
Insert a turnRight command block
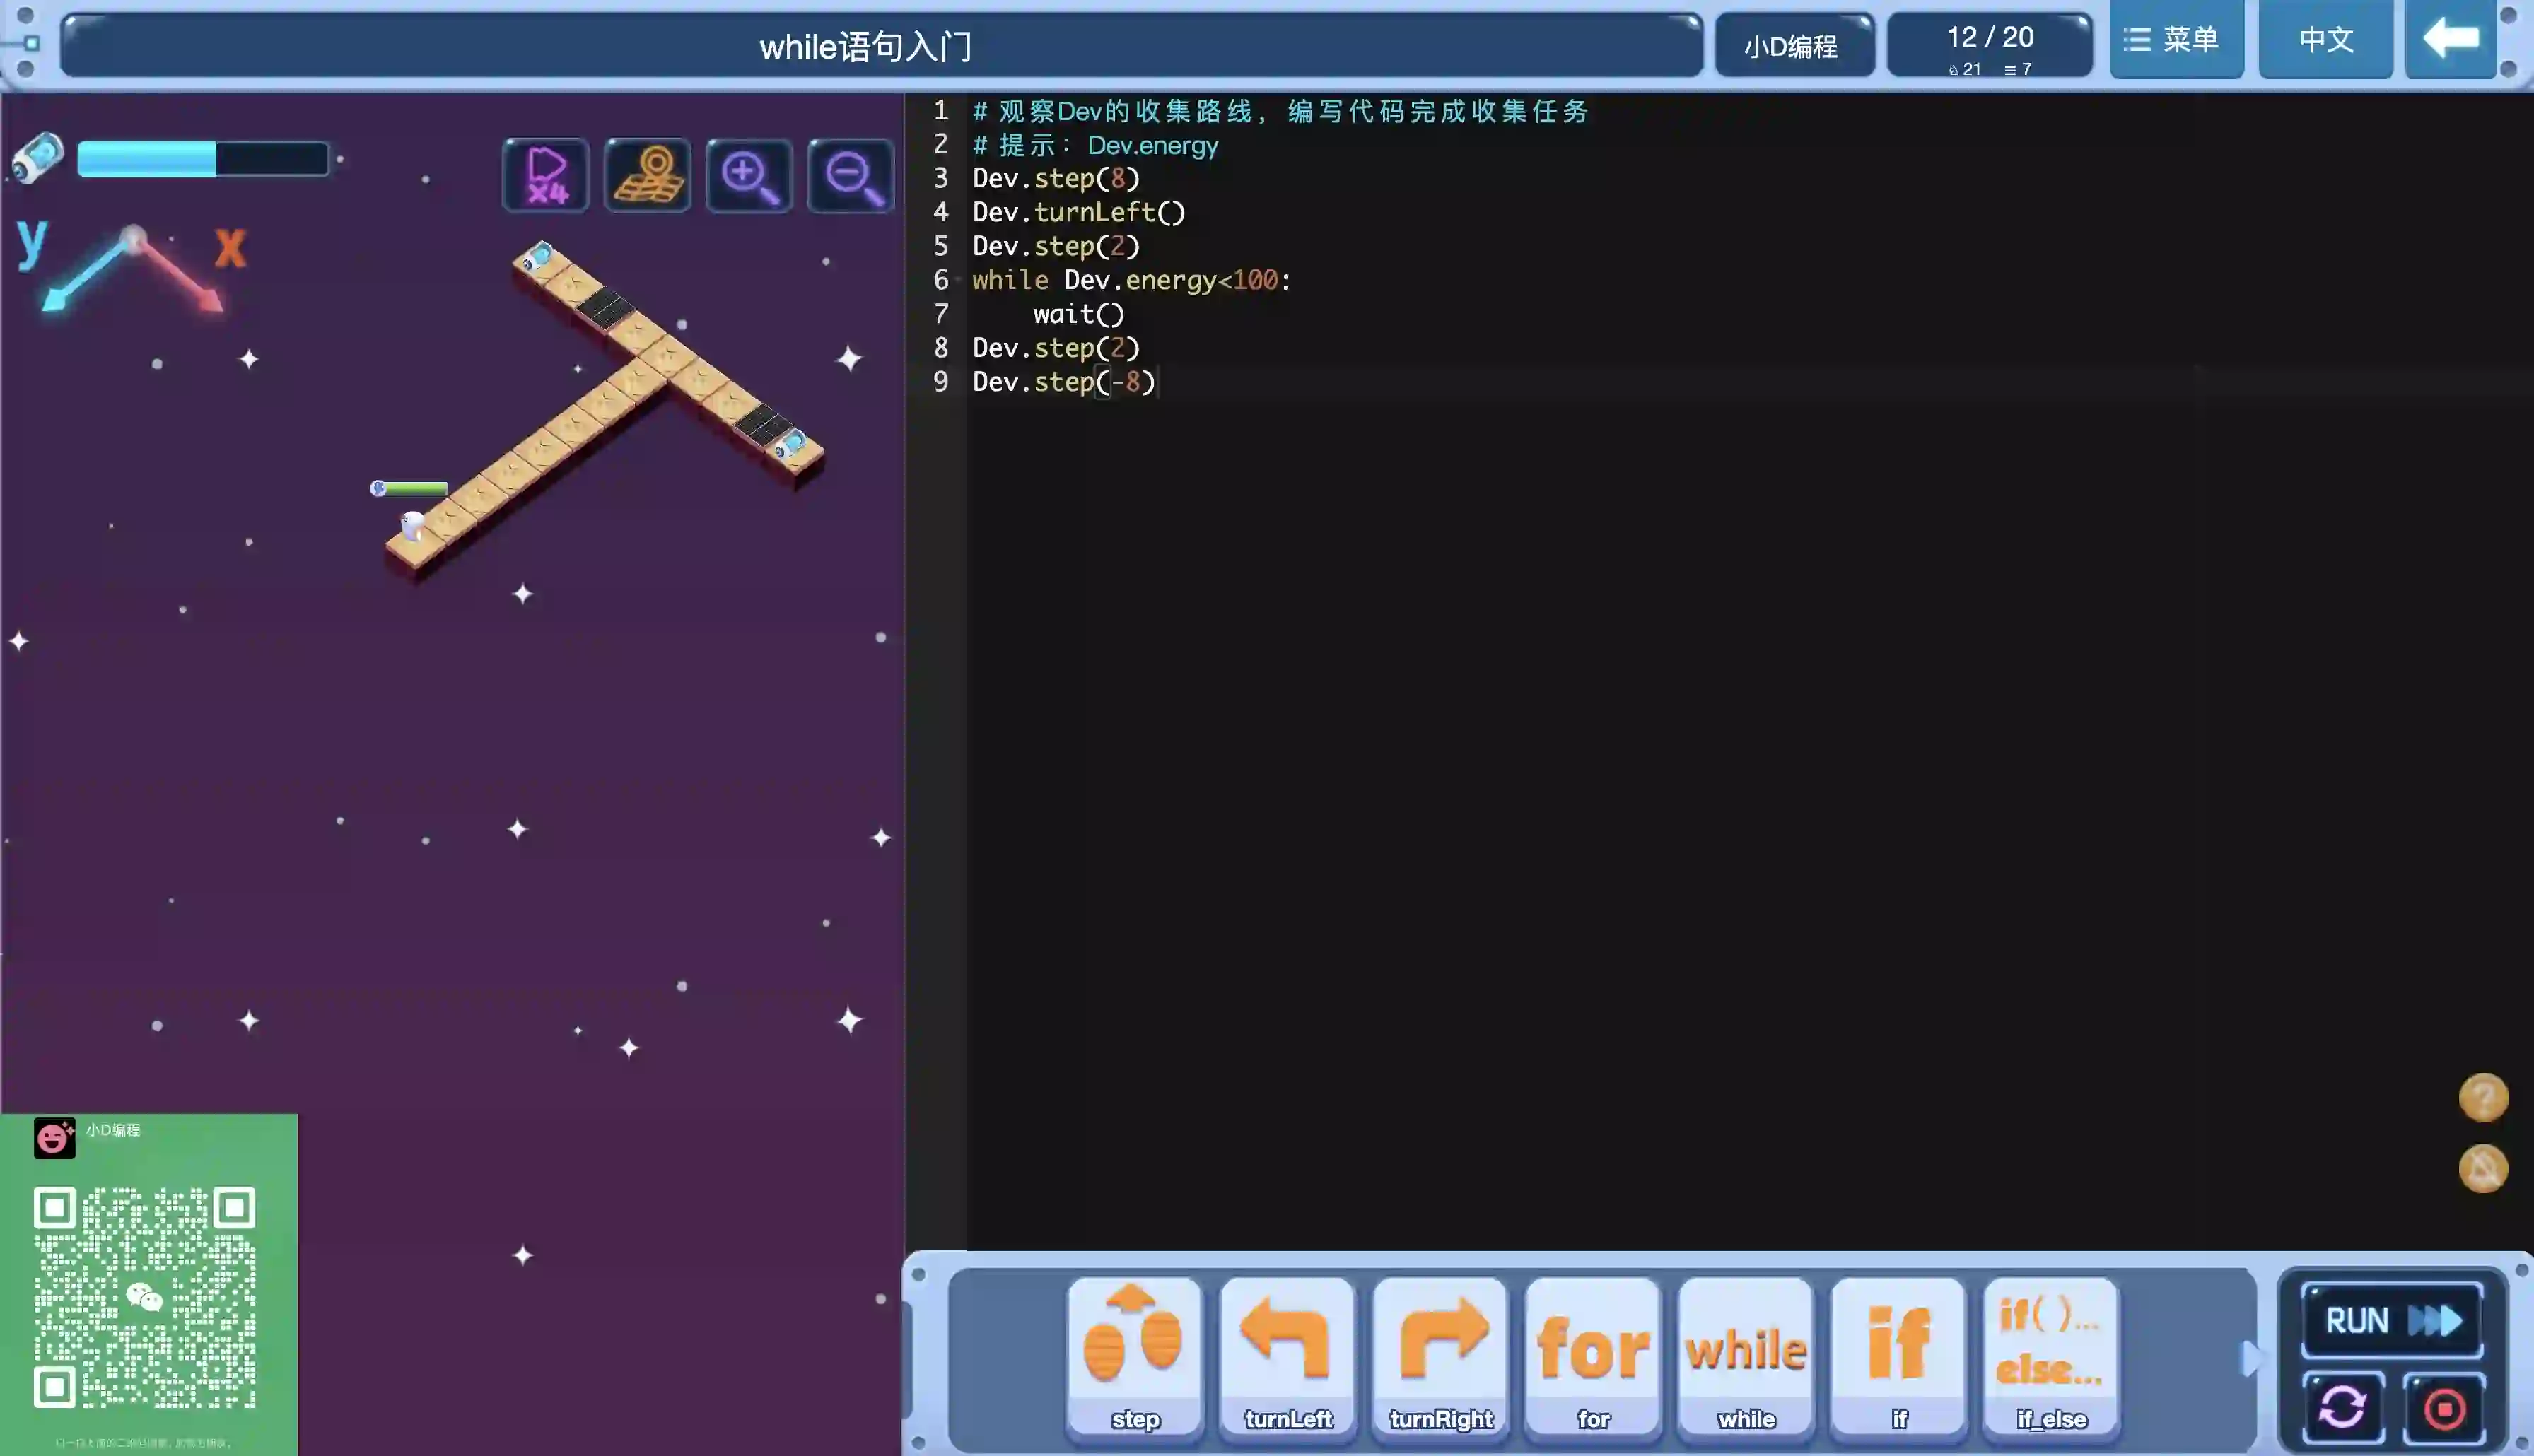[x=1440, y=1357]
